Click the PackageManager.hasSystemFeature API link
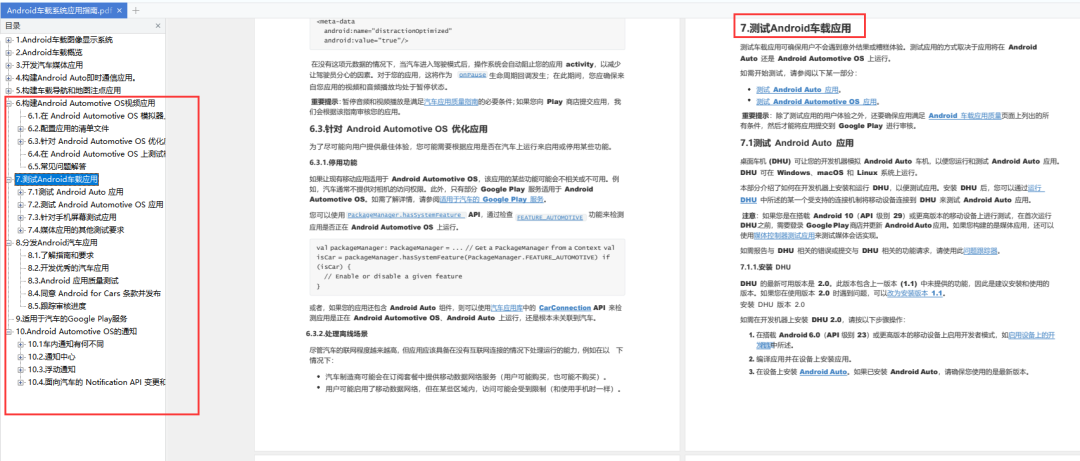The image size is (1080, 461). point(404,216)
